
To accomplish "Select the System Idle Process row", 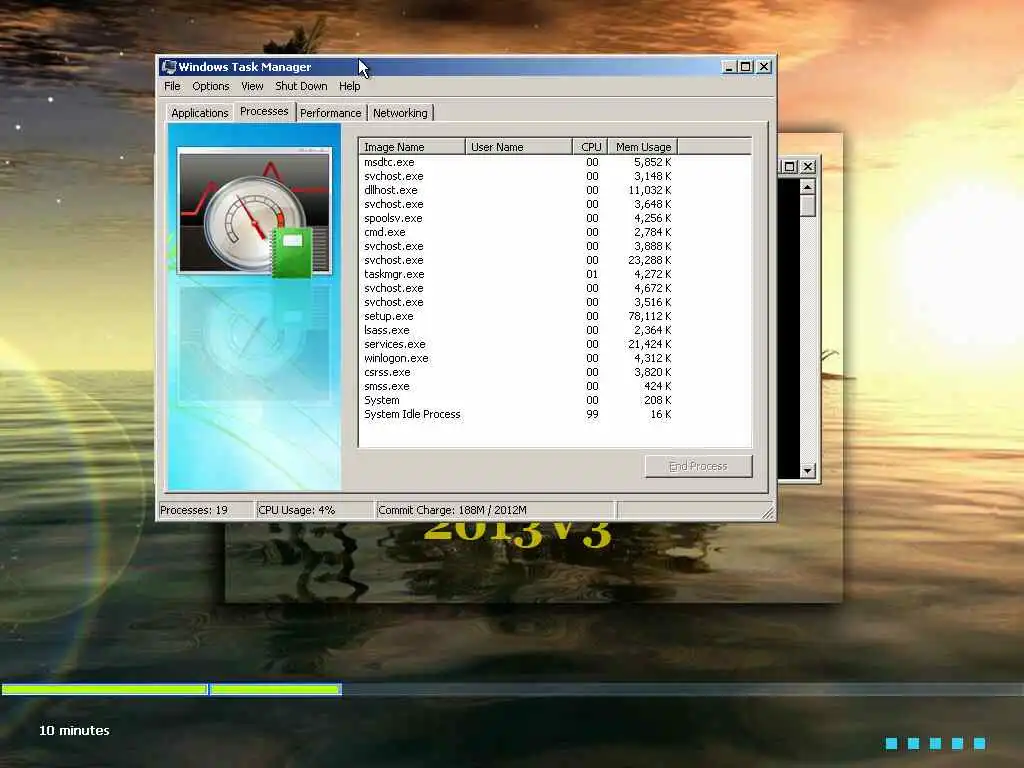I will [412, 414].
